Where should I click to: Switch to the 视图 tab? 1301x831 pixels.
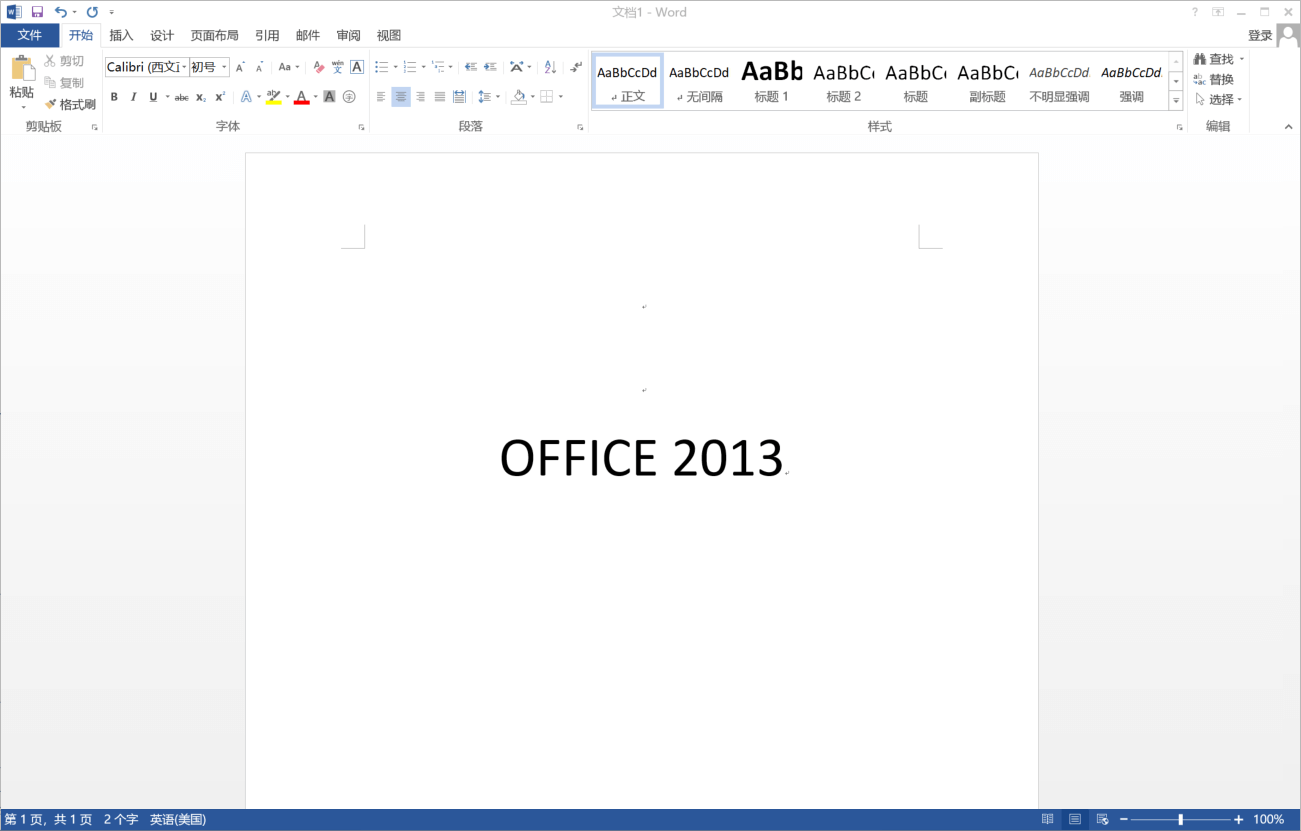click(389, 35)
